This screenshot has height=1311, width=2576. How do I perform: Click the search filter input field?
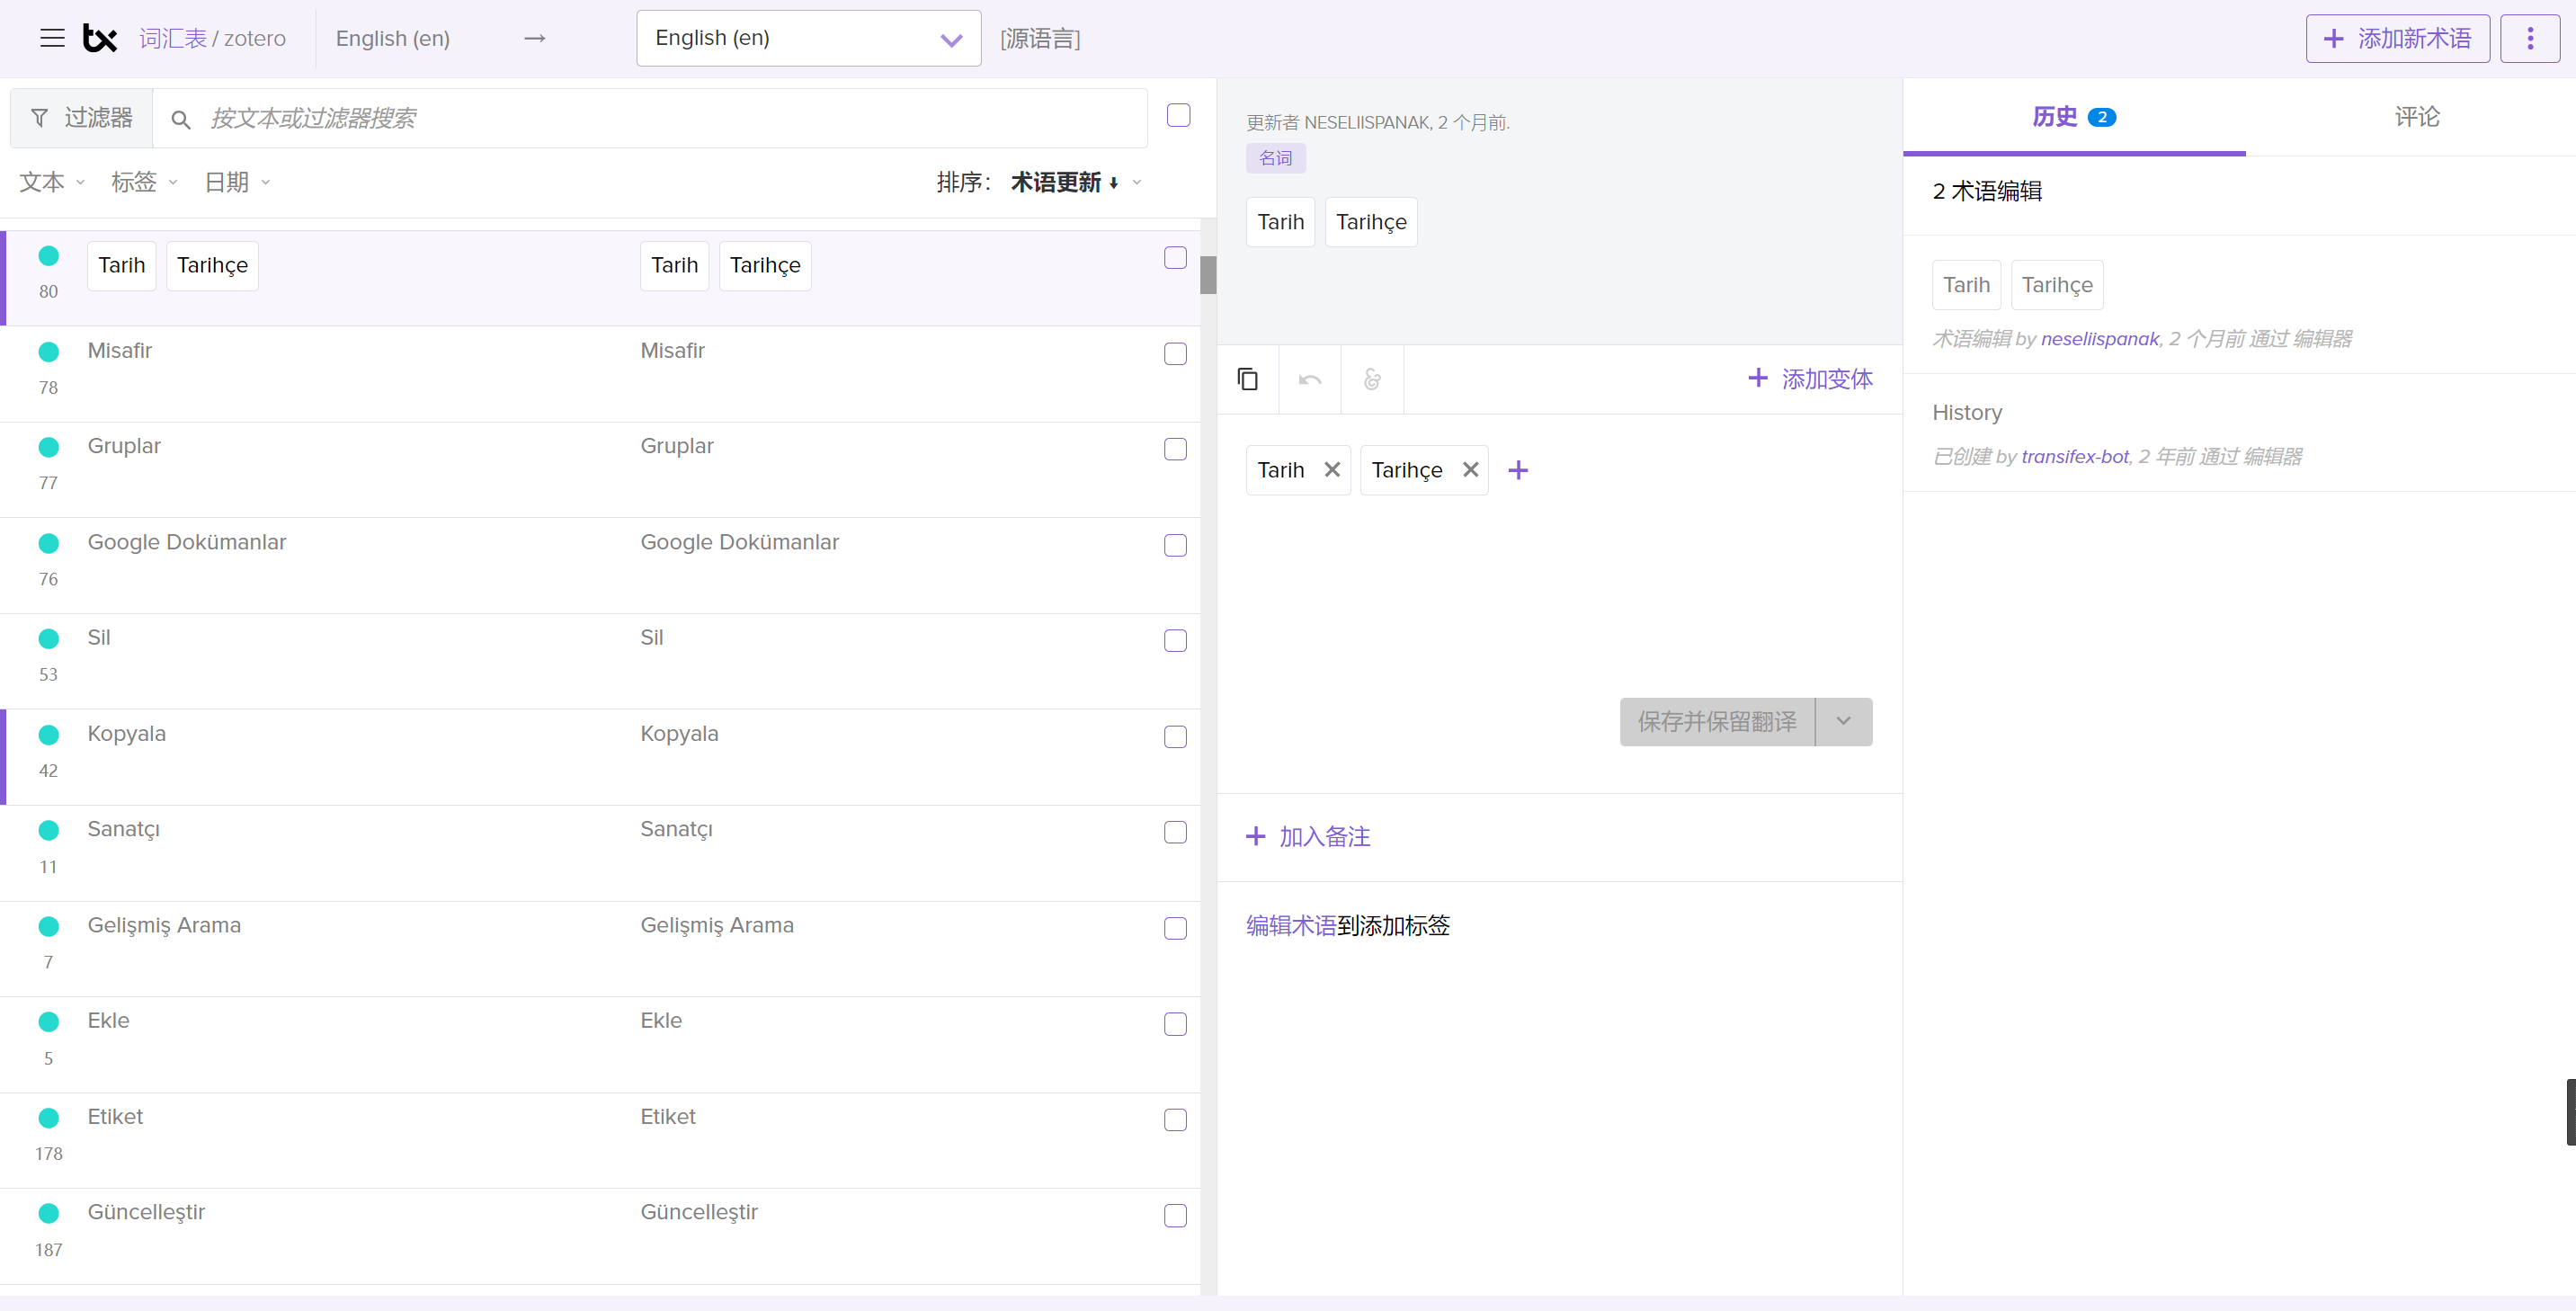[x=660, y=118]
